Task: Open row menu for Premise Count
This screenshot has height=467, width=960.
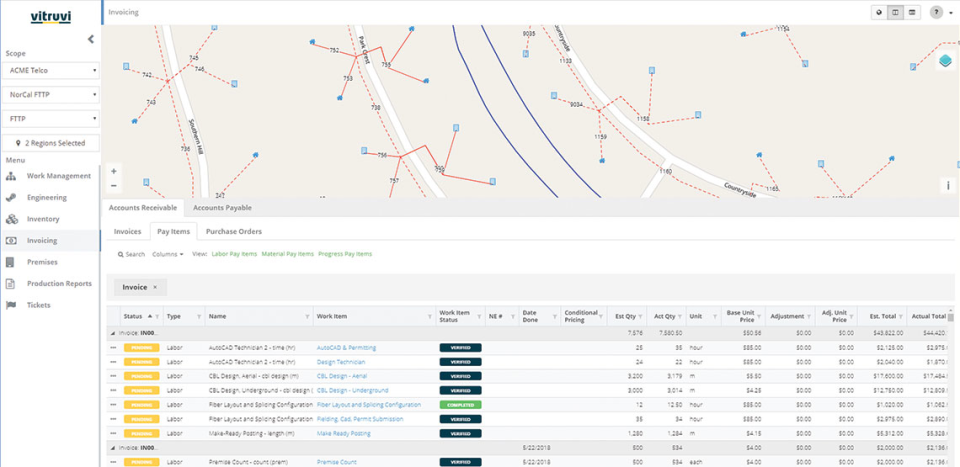Action: [113, 462]
